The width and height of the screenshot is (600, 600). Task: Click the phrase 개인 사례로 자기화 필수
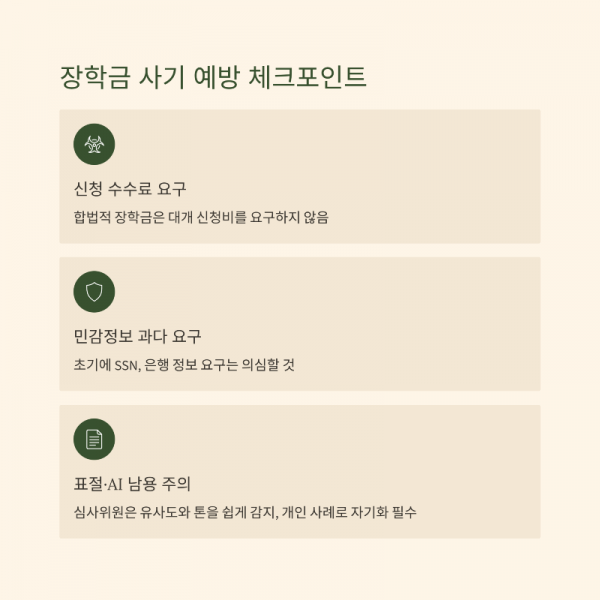(x=349, y=512)
